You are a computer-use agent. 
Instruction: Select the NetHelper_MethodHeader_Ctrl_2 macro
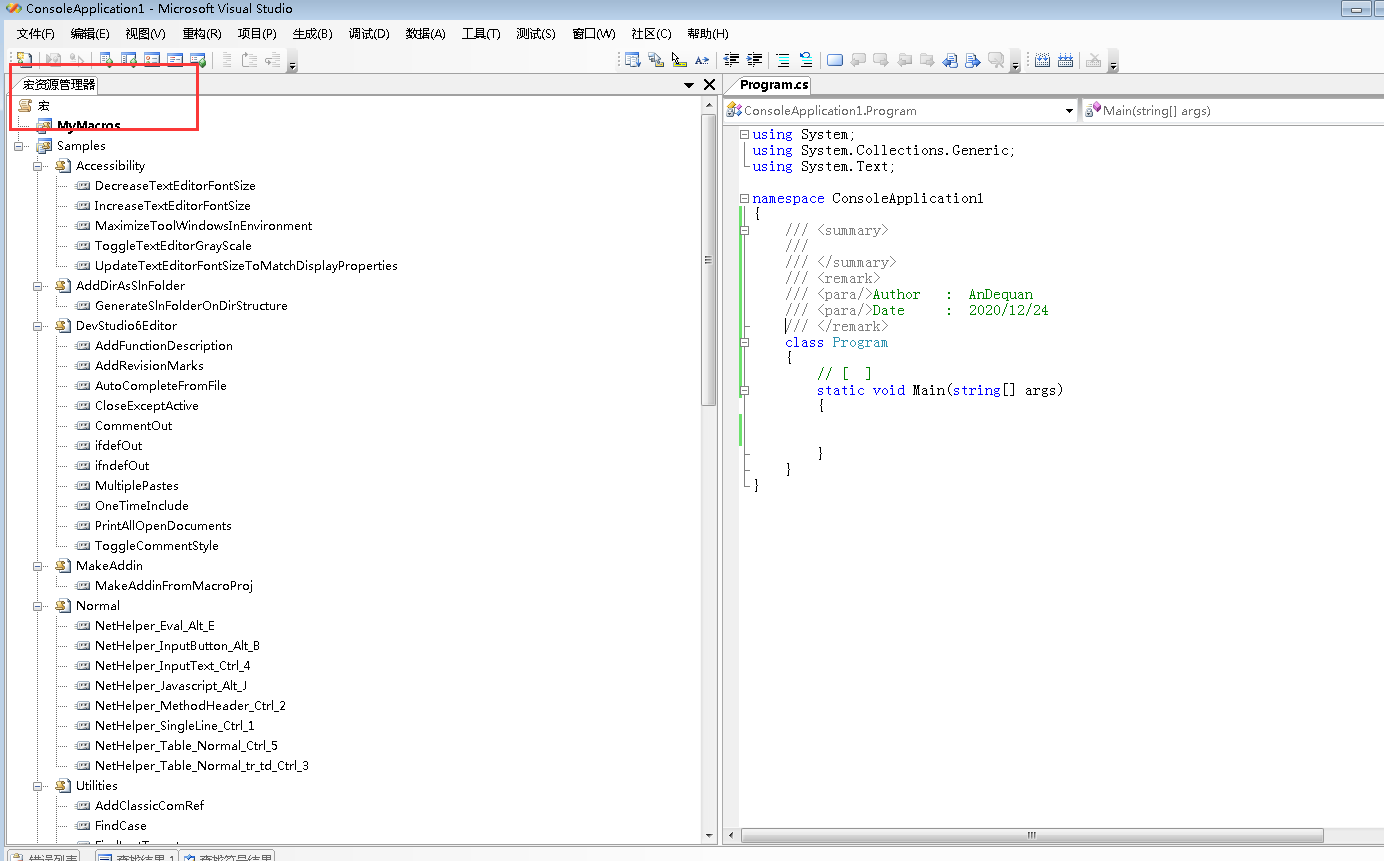tap(190, 706)
